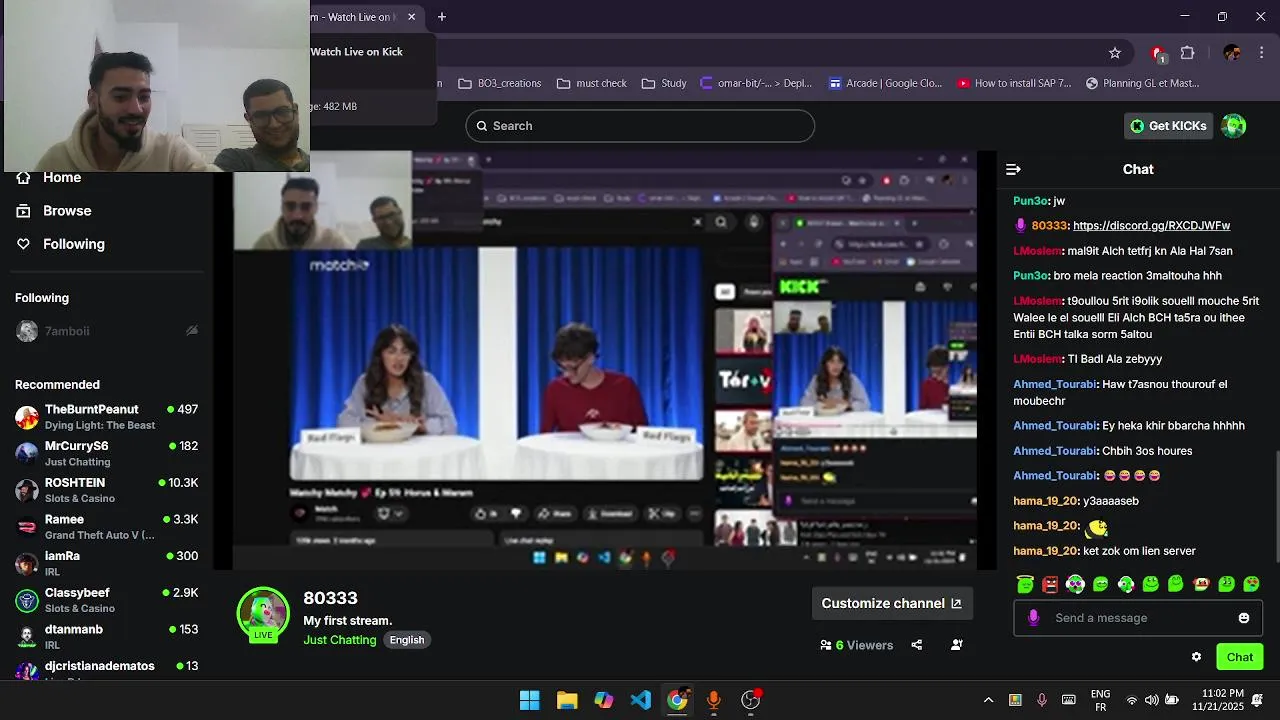Click Windows Start button
The height and width of the screenshot is (720, 1280).
pyautogui.click(x=530, y=700)
